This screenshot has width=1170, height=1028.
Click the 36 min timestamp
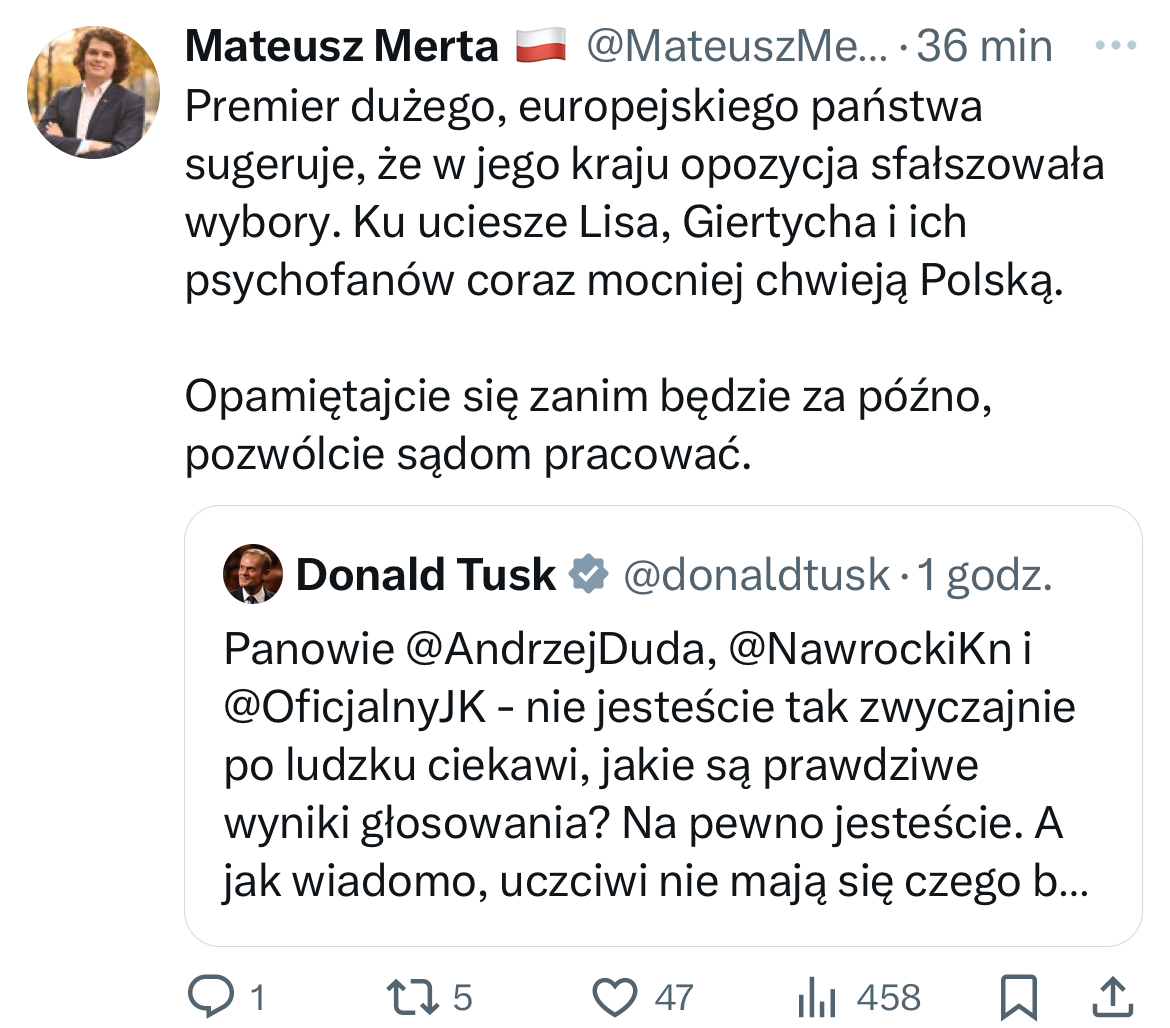(x=985, y=47)
